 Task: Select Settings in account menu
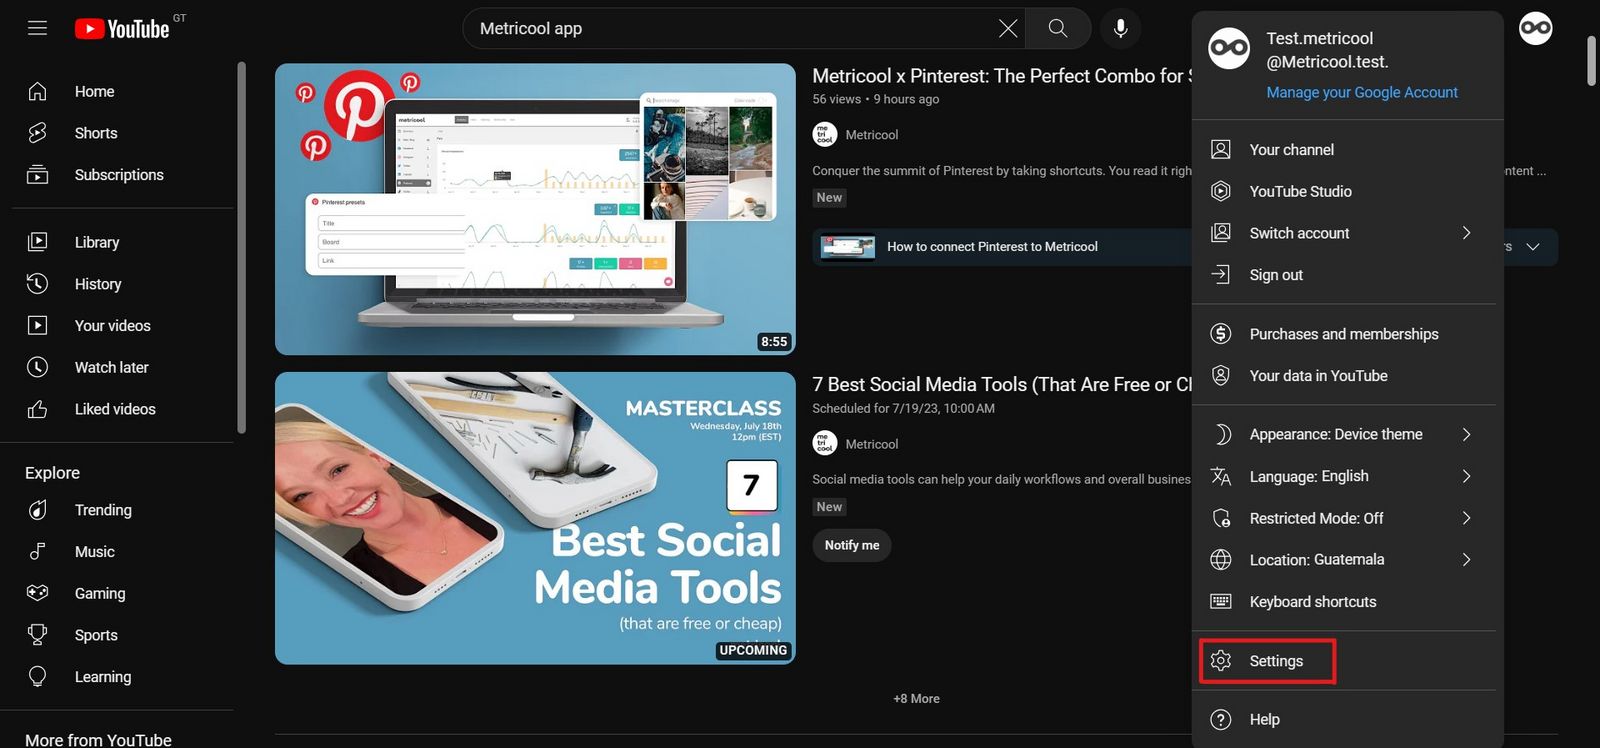pos(1275,661)
